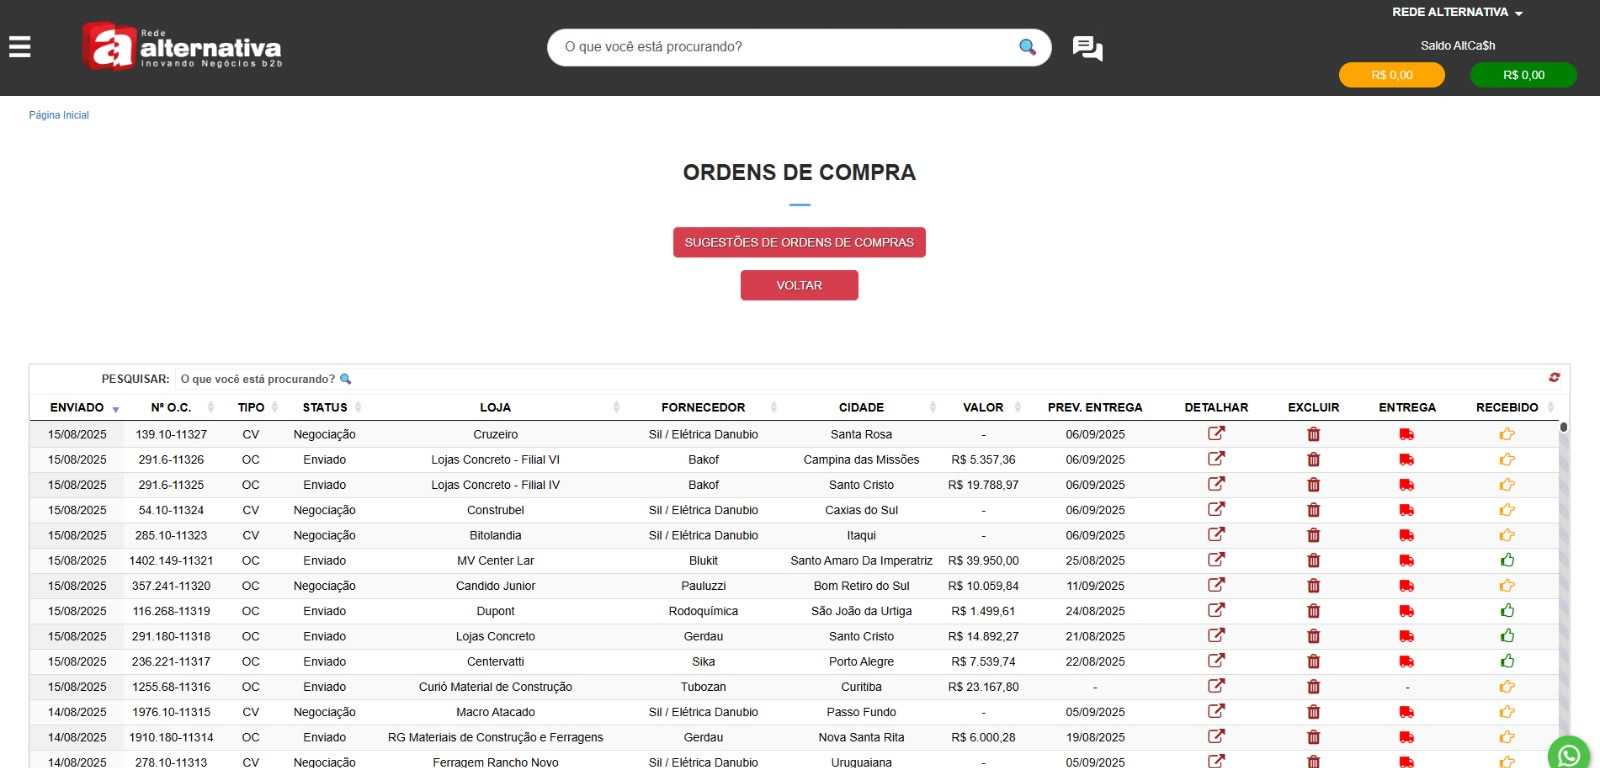Open WhatsApp chat bubble
Image resolution: width=1600 pixels, height=768 pixels.
[x=1568, y=755]
